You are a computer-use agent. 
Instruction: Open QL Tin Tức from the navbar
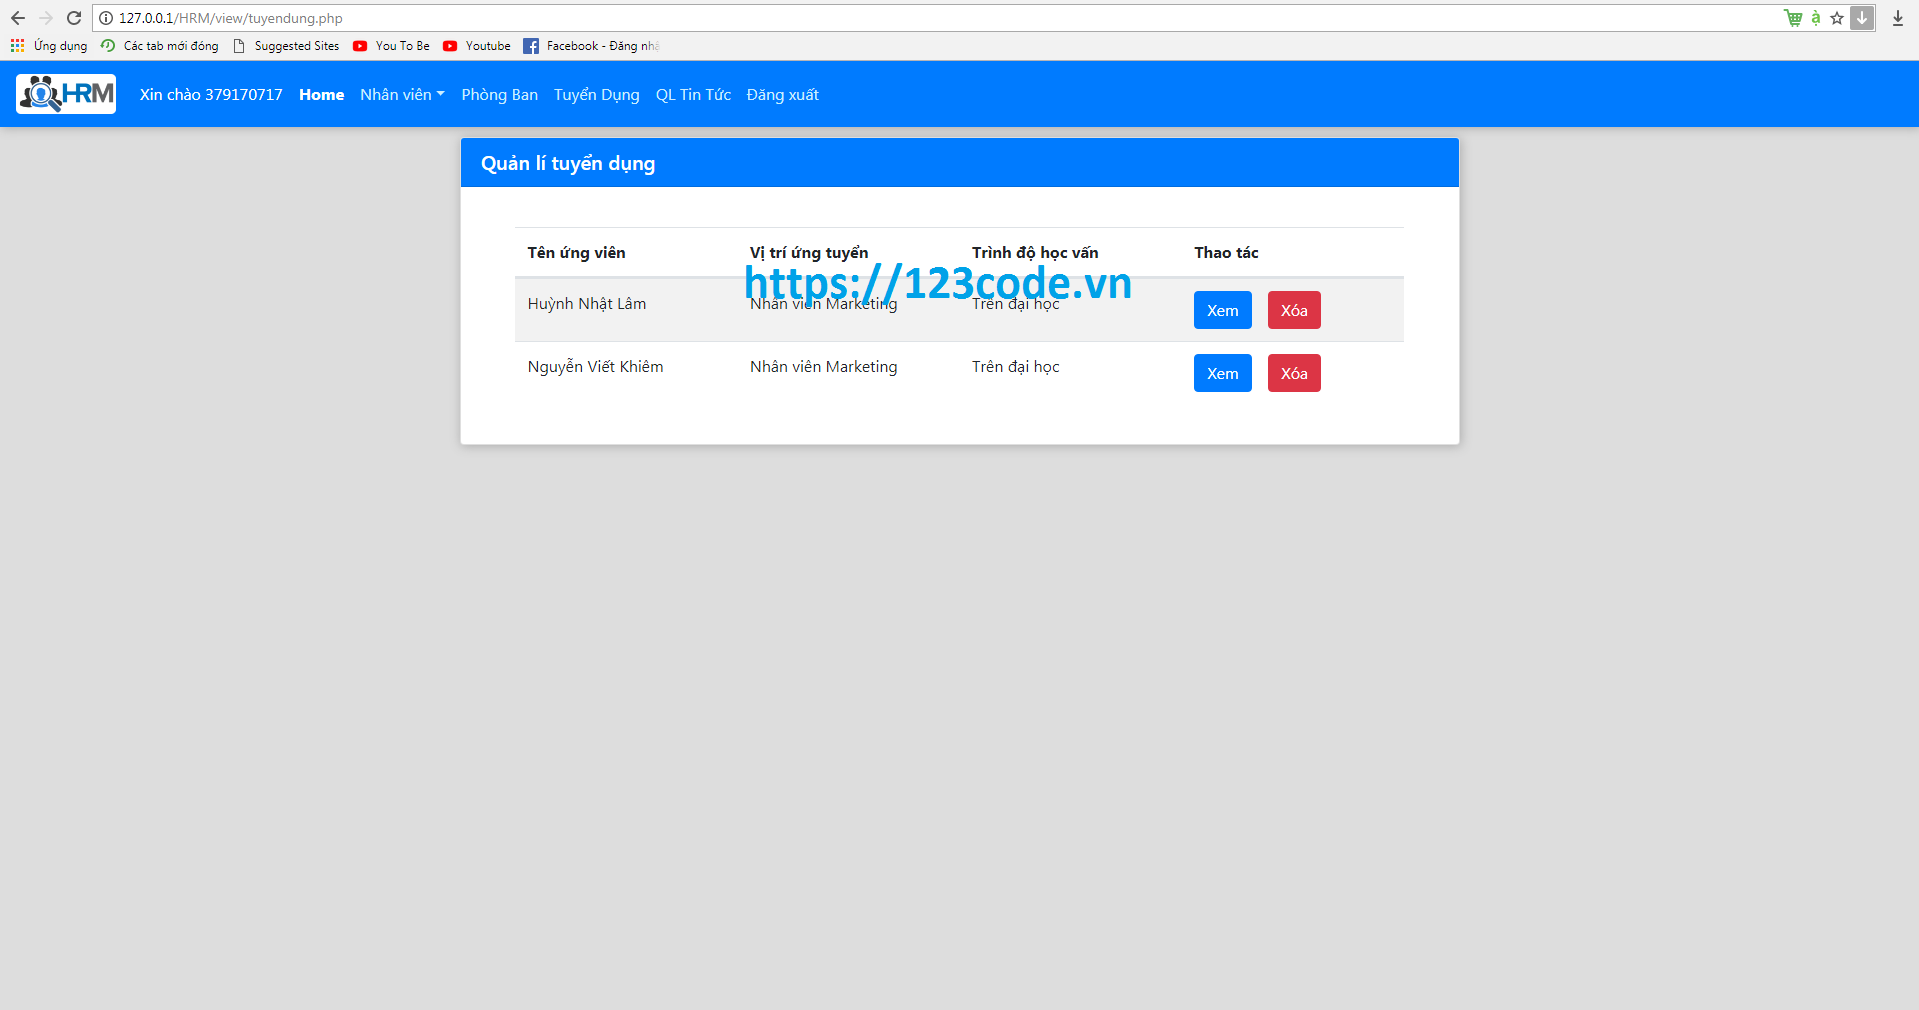pos(692,94)
